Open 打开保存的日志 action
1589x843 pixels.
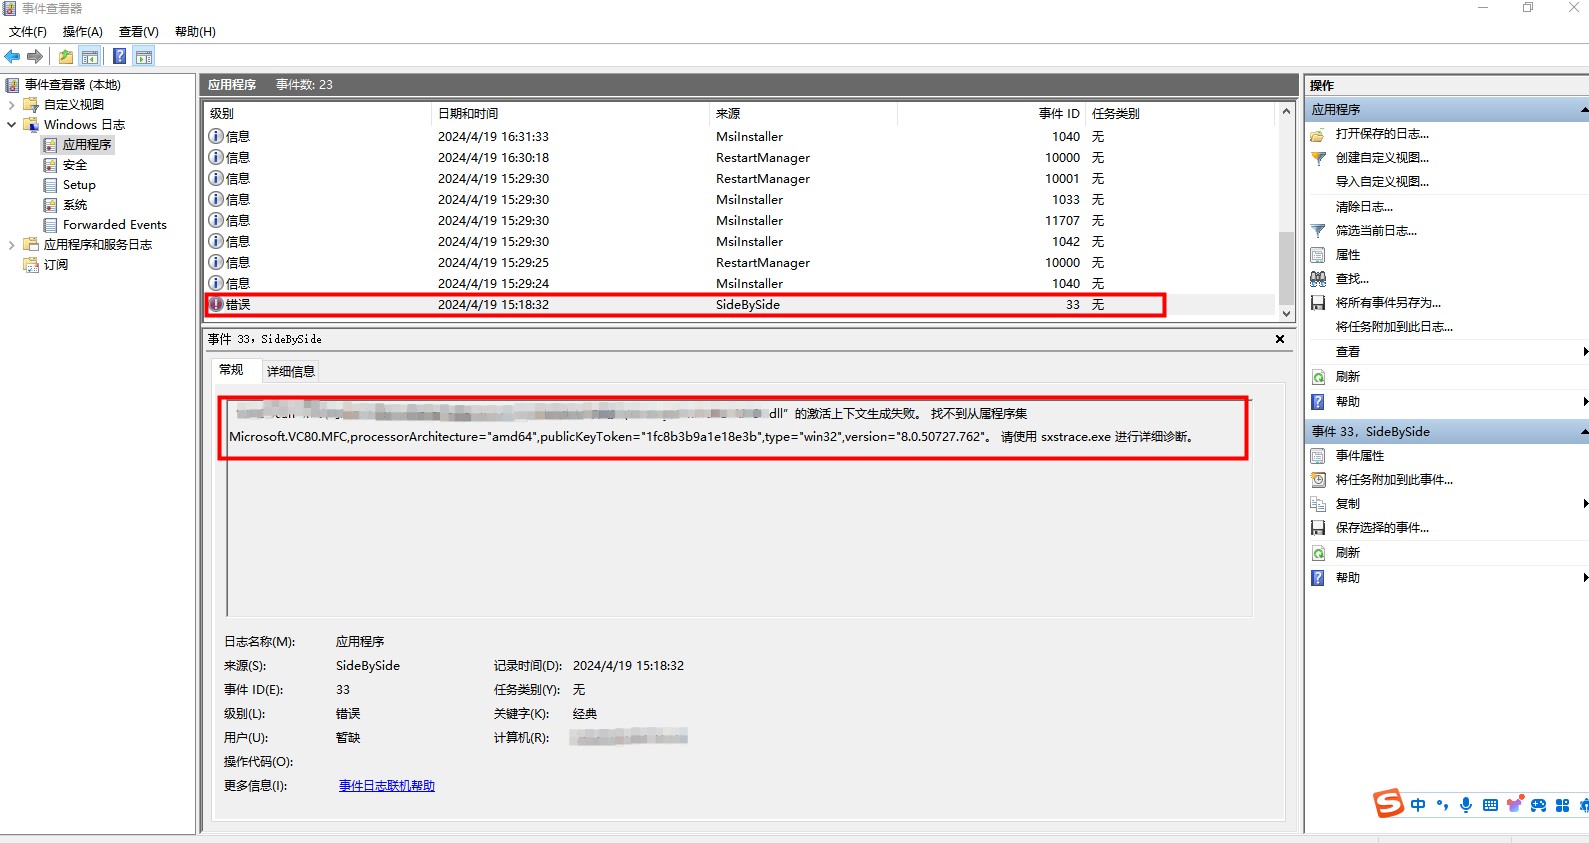[x=1382, y=133]
